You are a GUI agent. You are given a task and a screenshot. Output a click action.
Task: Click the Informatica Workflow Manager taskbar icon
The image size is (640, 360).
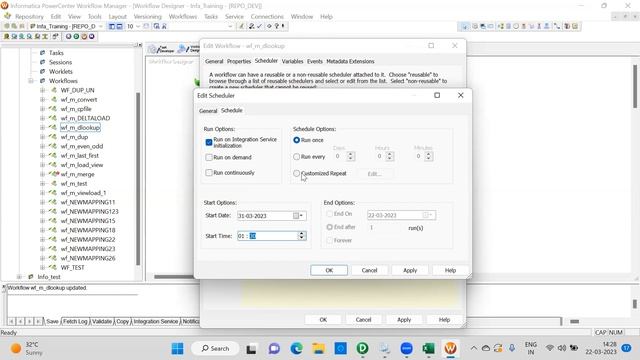tap(450, 349)
